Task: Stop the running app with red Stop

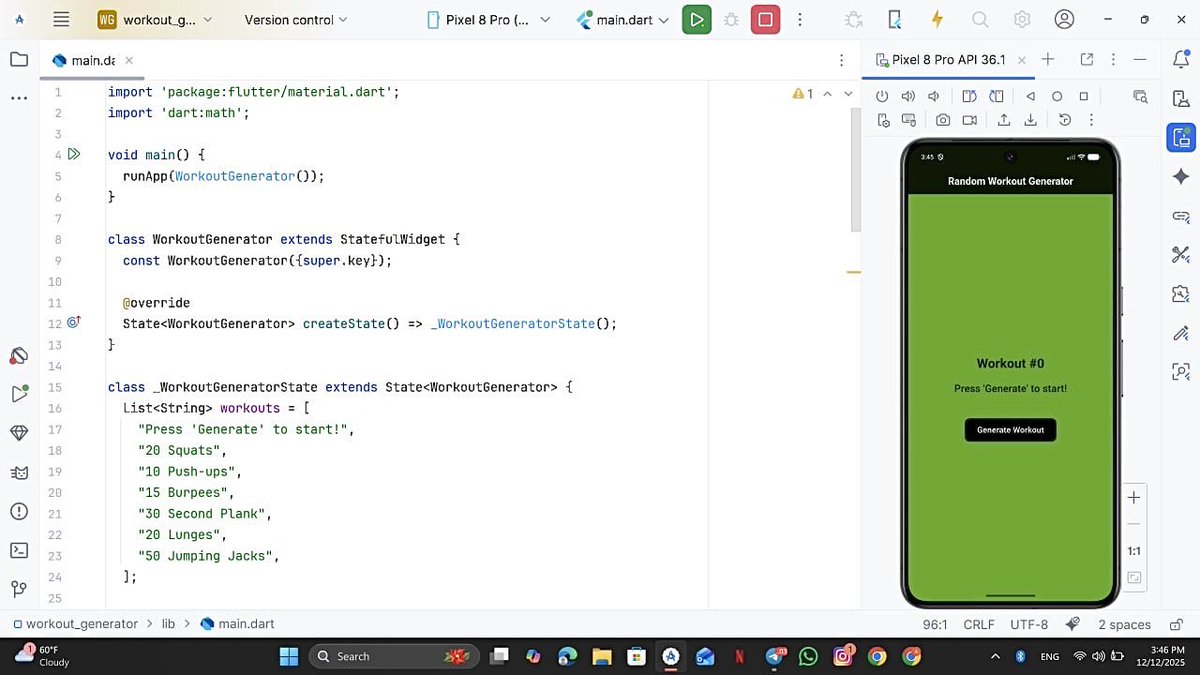Action: point(766,19)
